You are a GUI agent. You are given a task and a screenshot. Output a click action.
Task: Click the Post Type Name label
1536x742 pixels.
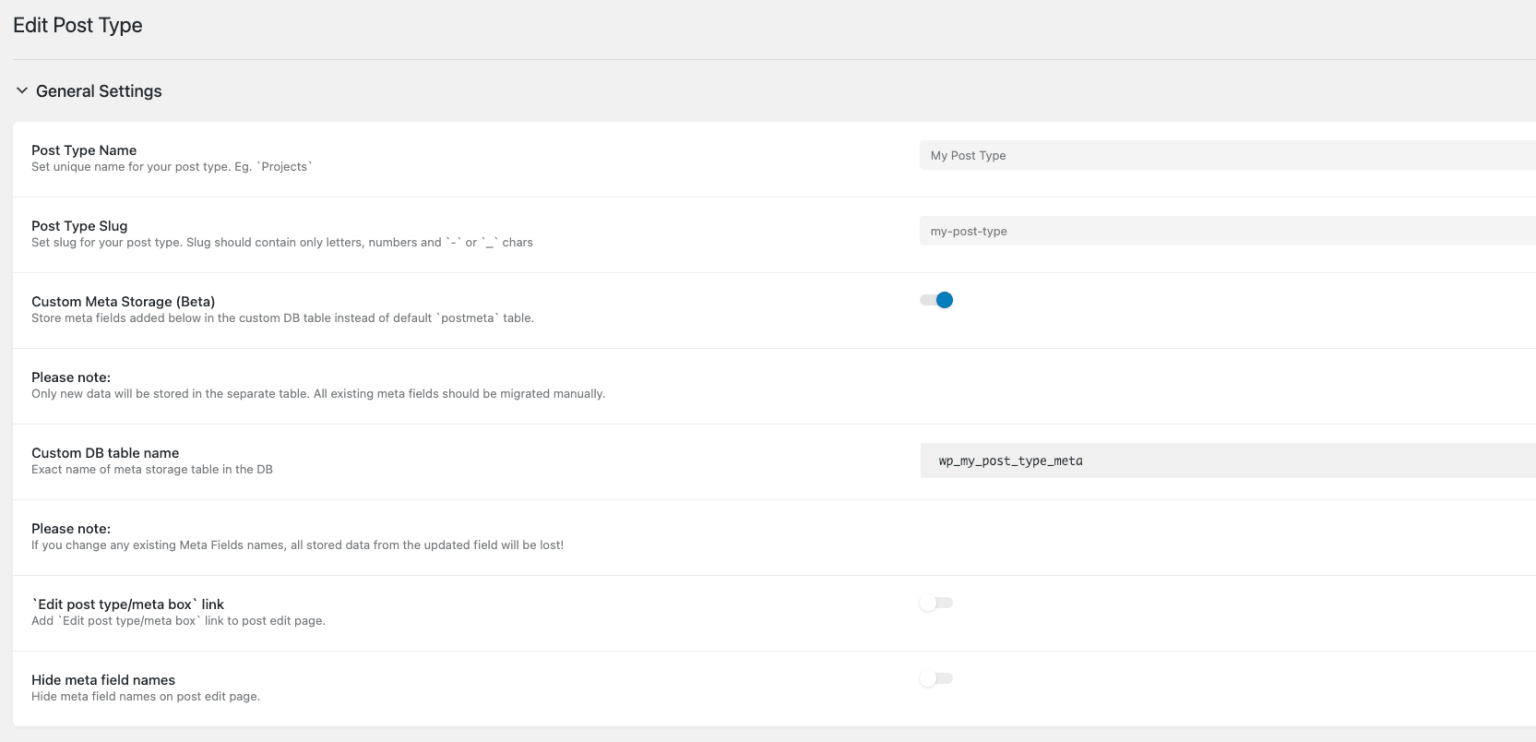pos(84,150)
